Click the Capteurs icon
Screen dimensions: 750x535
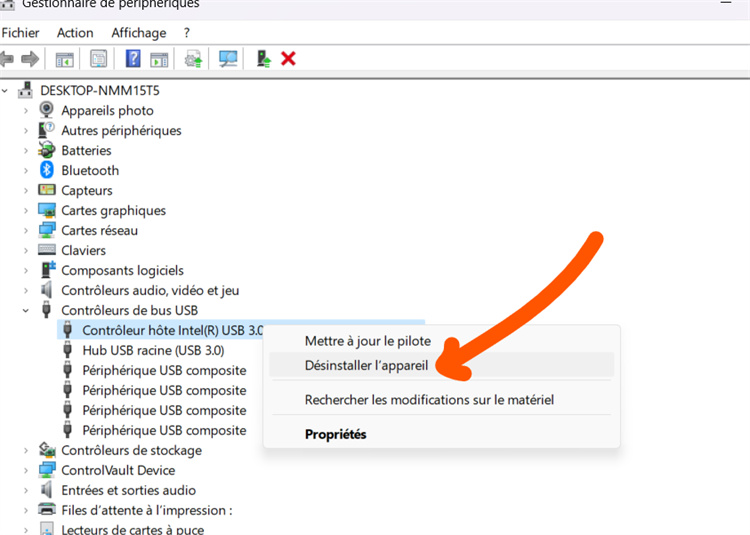(46, 190)
